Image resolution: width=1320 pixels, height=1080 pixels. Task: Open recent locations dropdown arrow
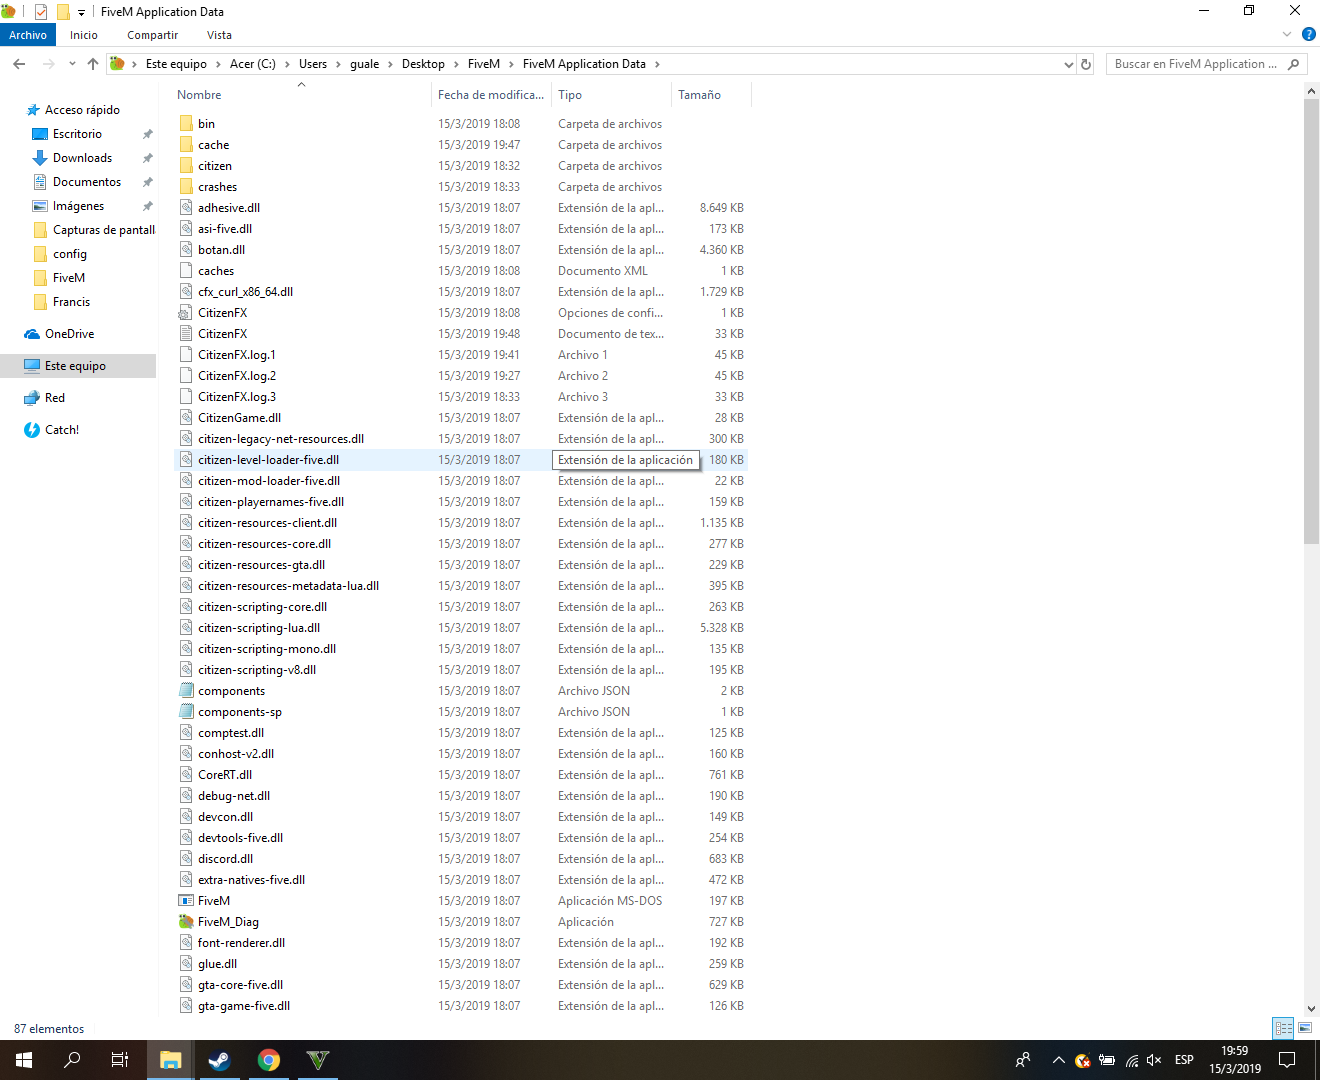[72, 64]
